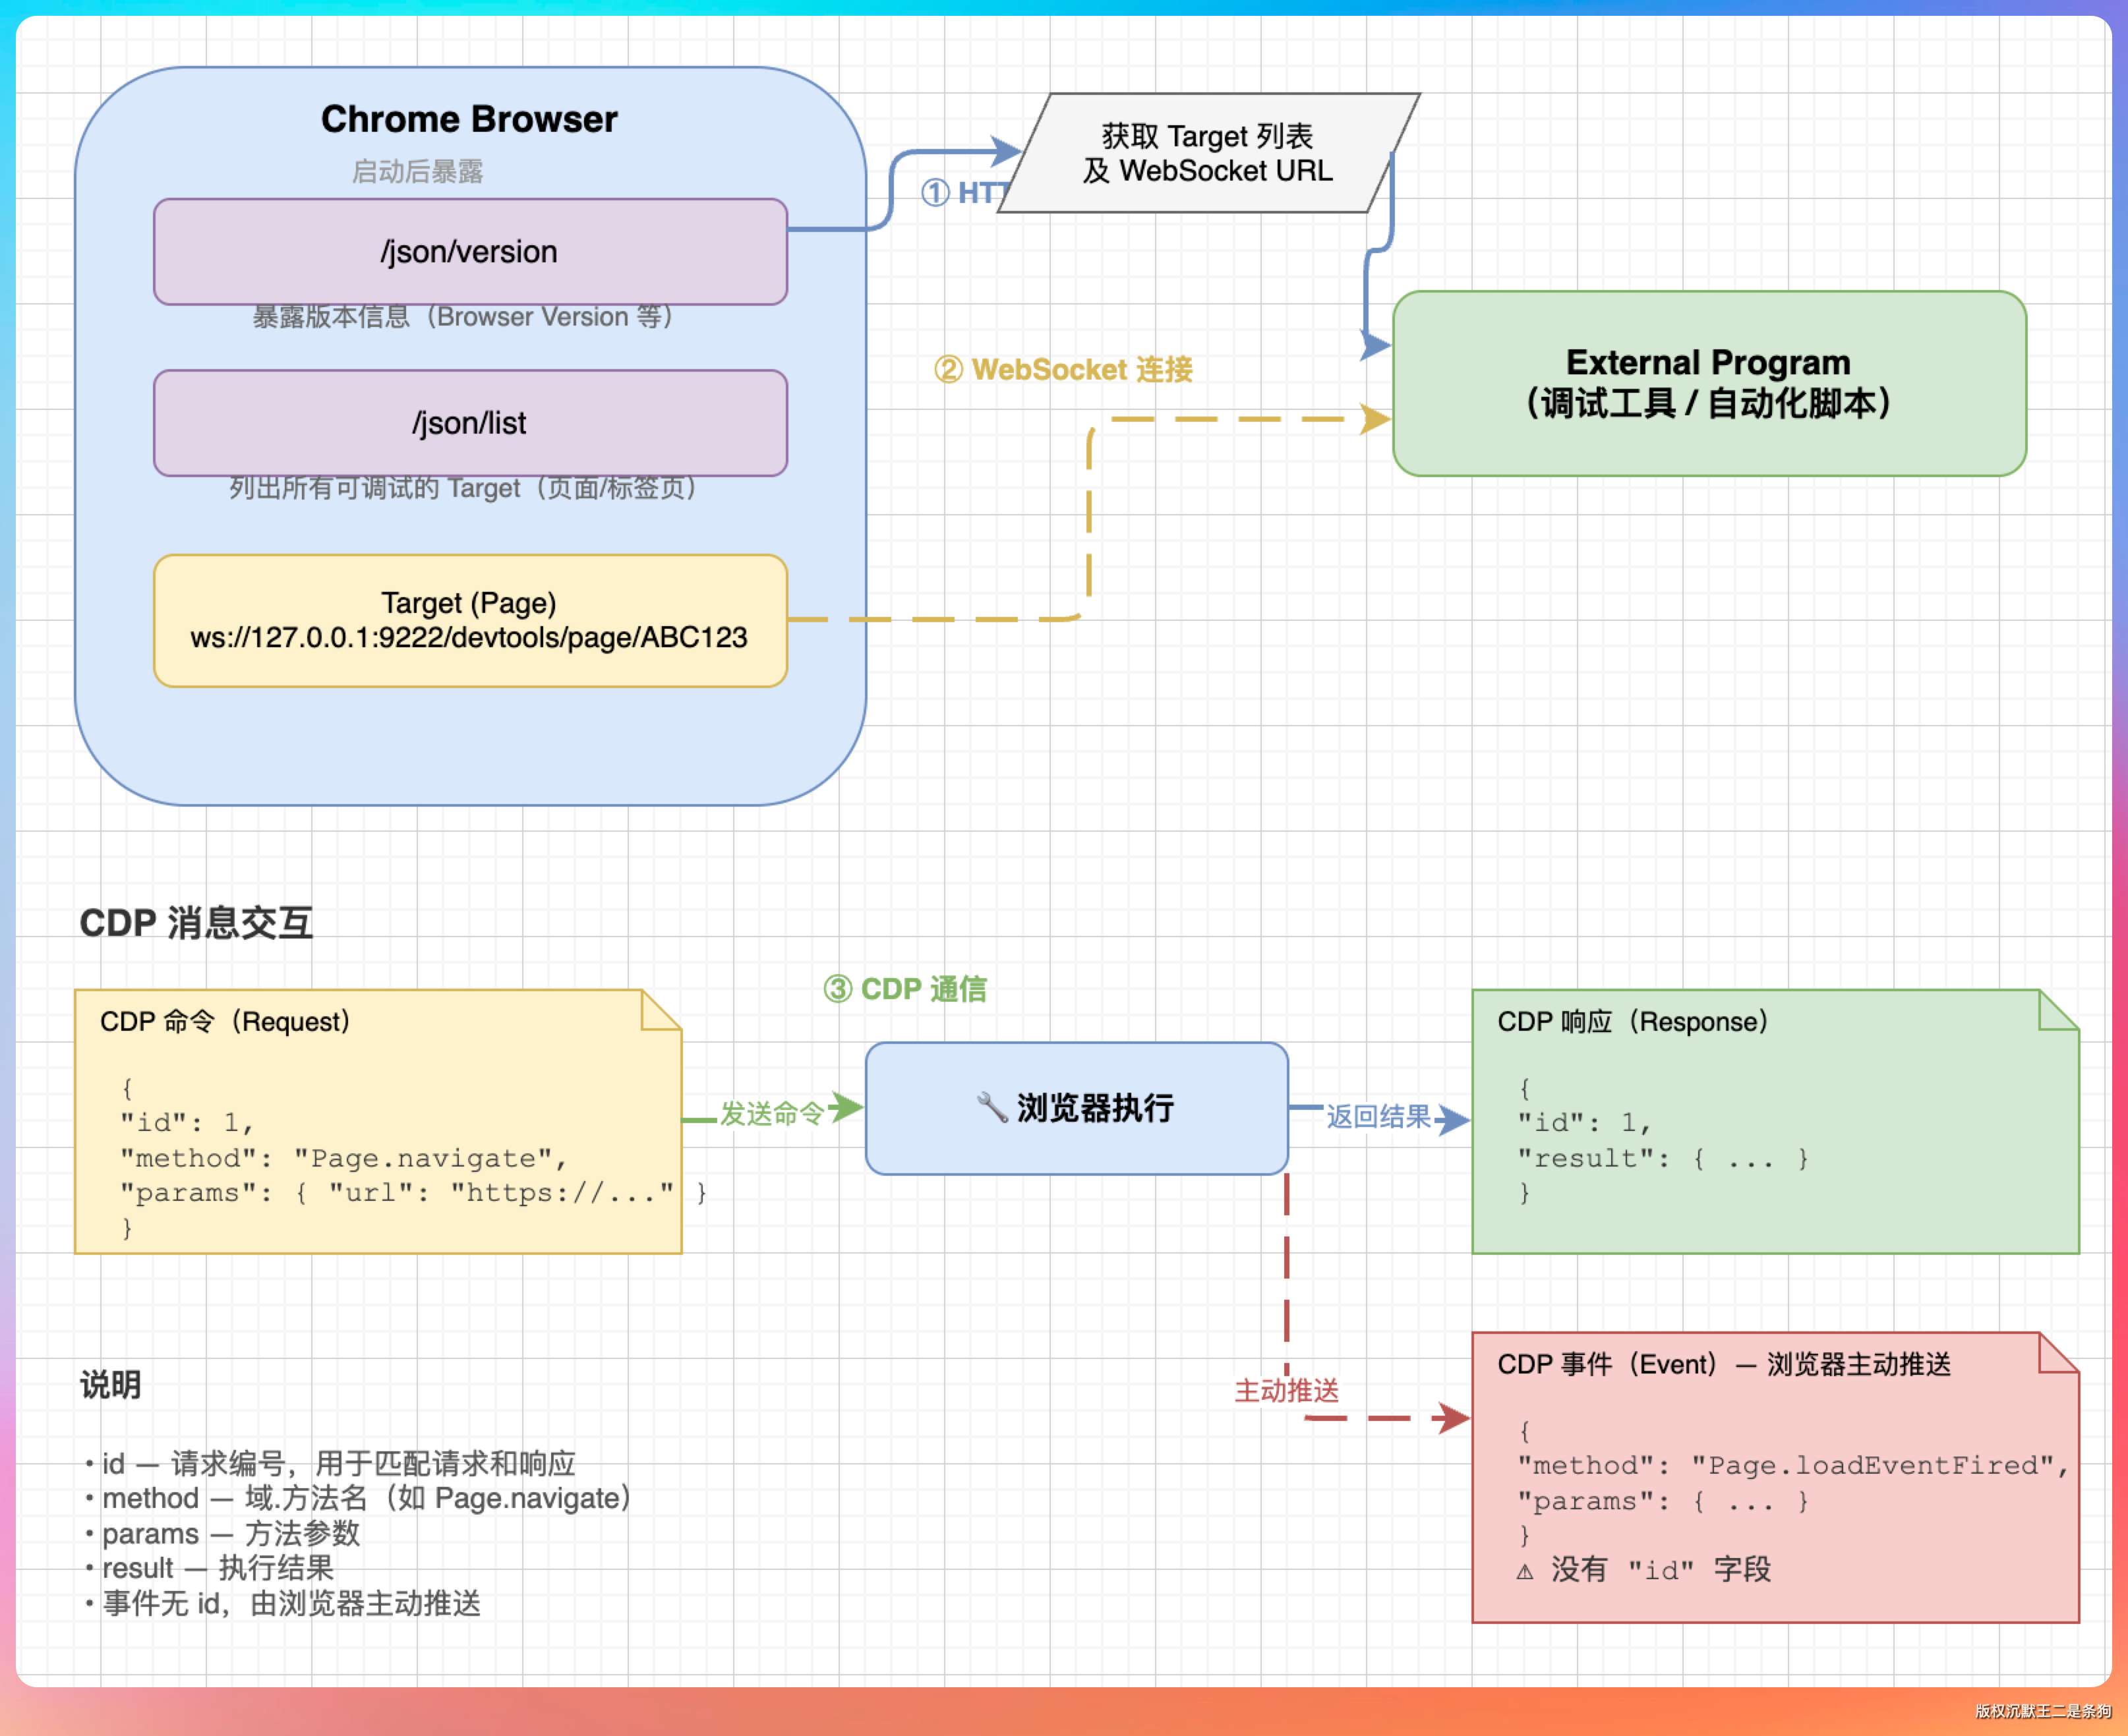Click the "result": { ... } line

[1663, 1158]
